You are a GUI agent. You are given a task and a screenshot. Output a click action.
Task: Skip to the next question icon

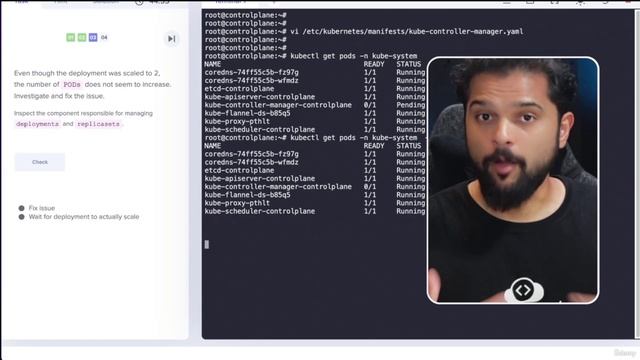point(171,39)
